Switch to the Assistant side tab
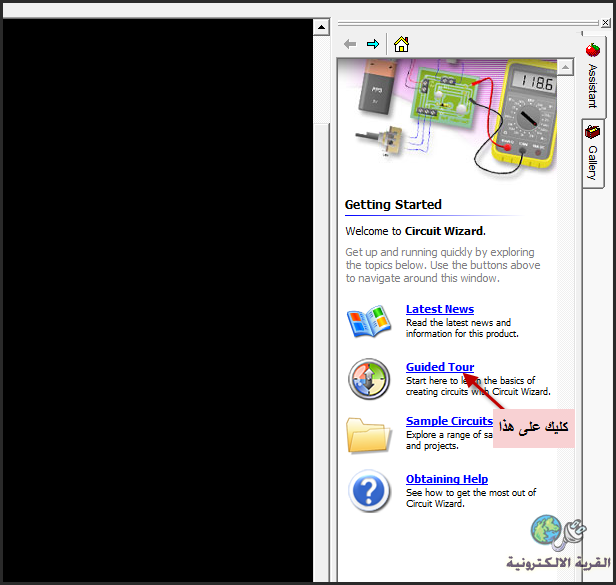This screenshot has width=616, height=585. click(x=593, y=75)
